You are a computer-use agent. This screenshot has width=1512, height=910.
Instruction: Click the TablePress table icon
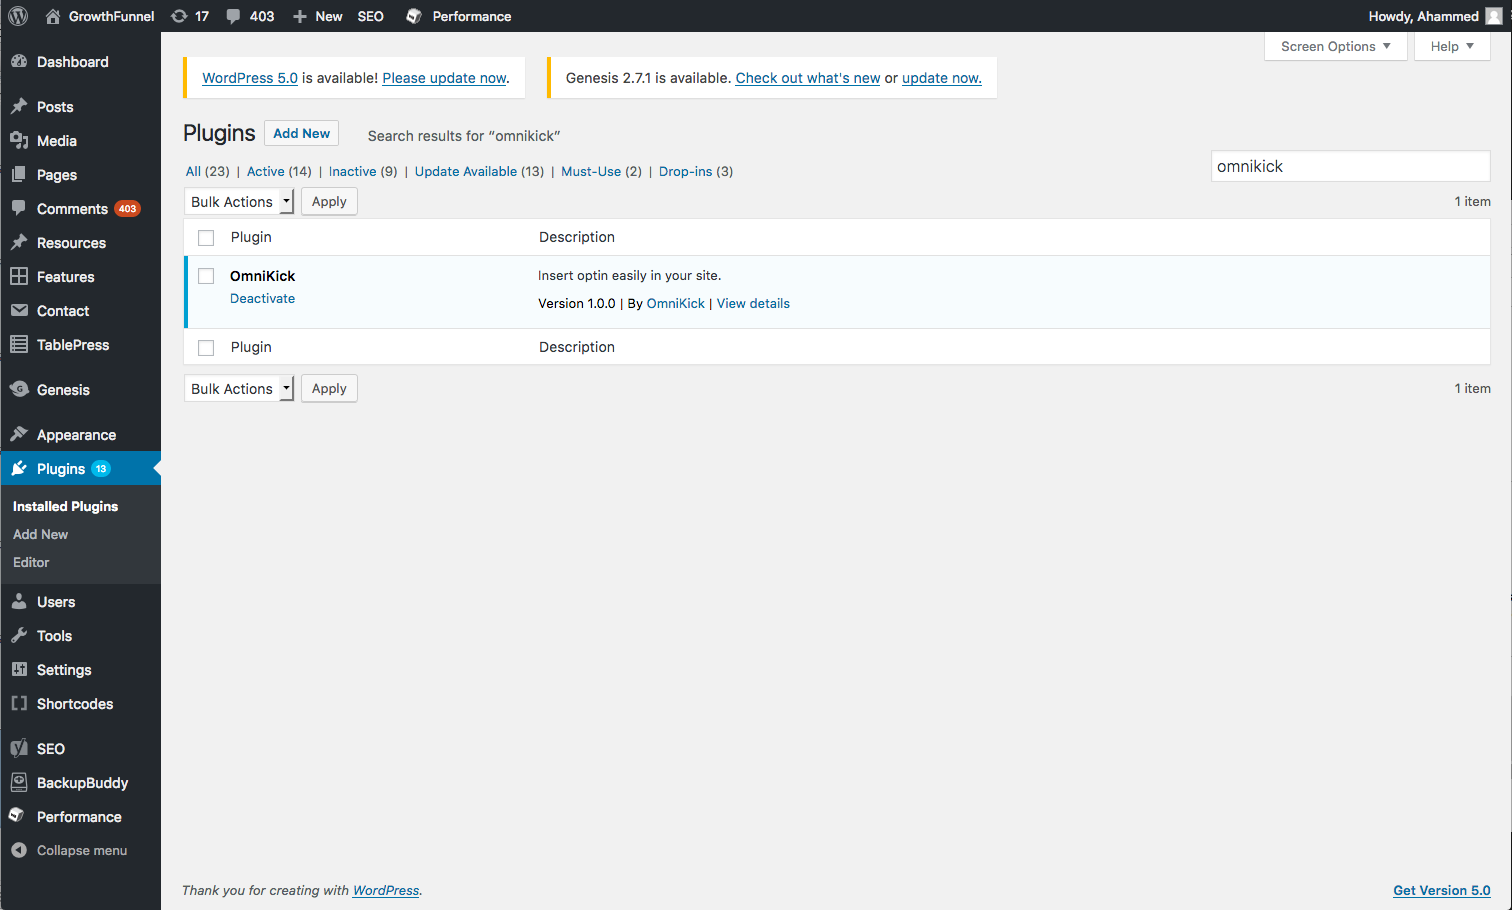19,344
